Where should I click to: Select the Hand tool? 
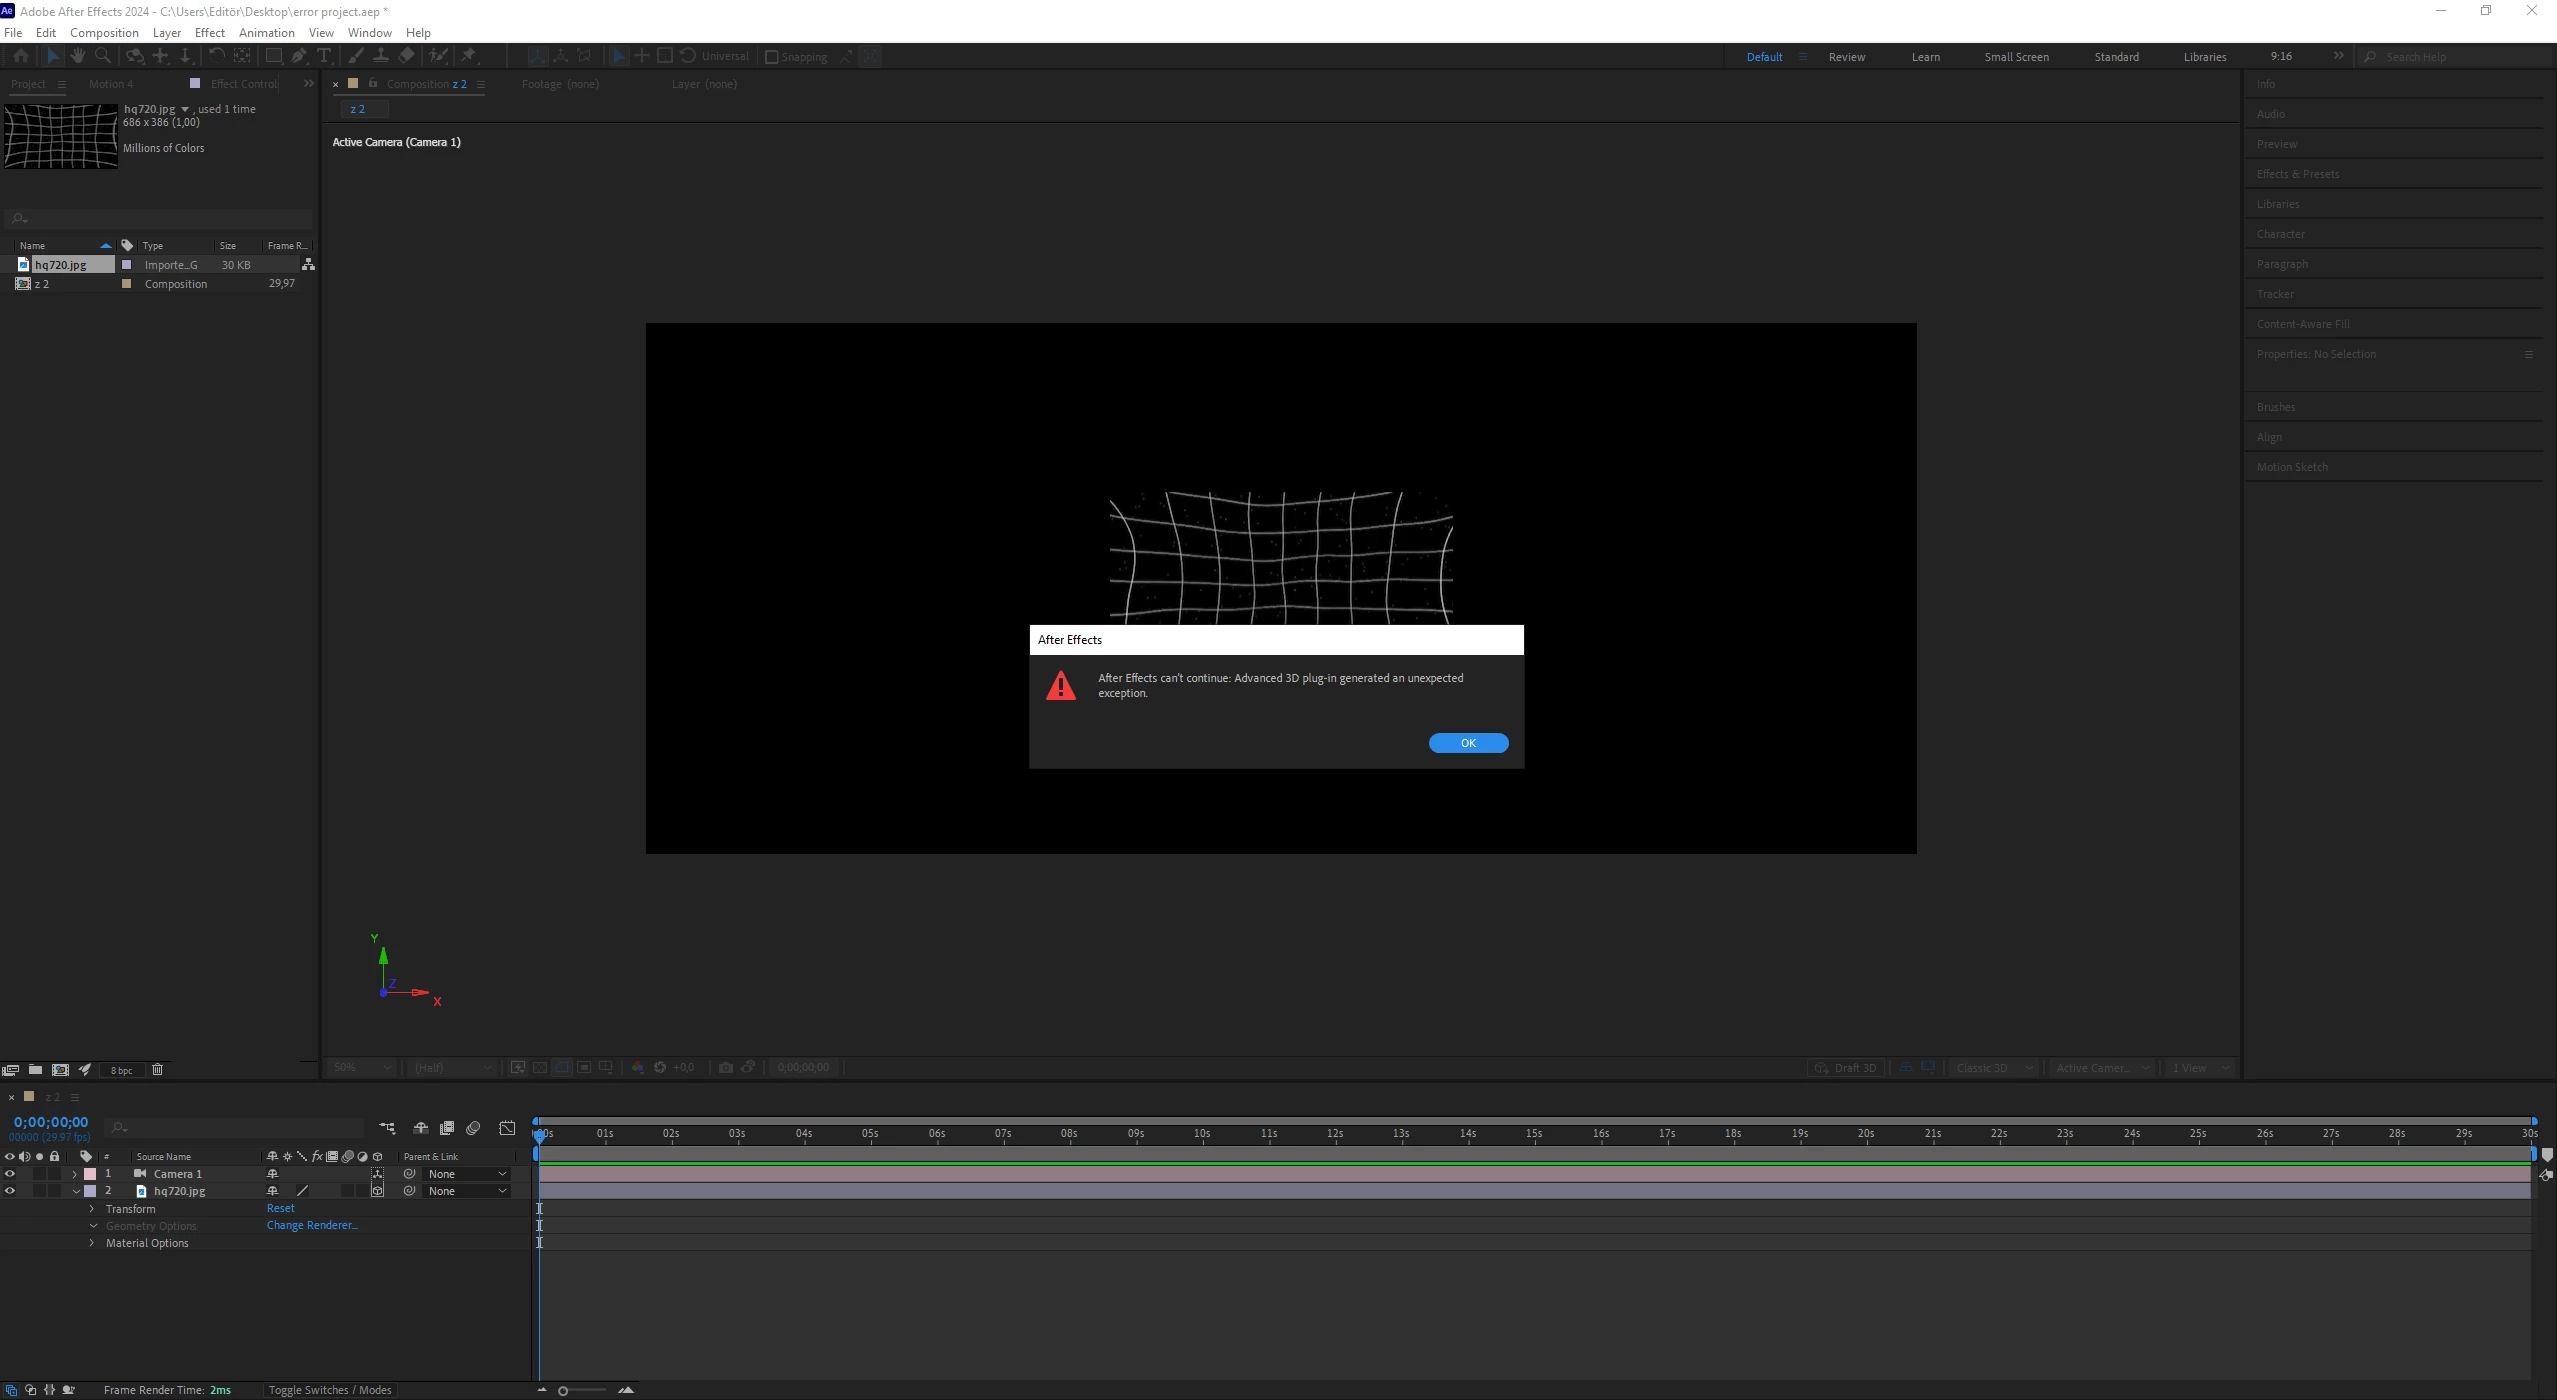click(78, 56)
